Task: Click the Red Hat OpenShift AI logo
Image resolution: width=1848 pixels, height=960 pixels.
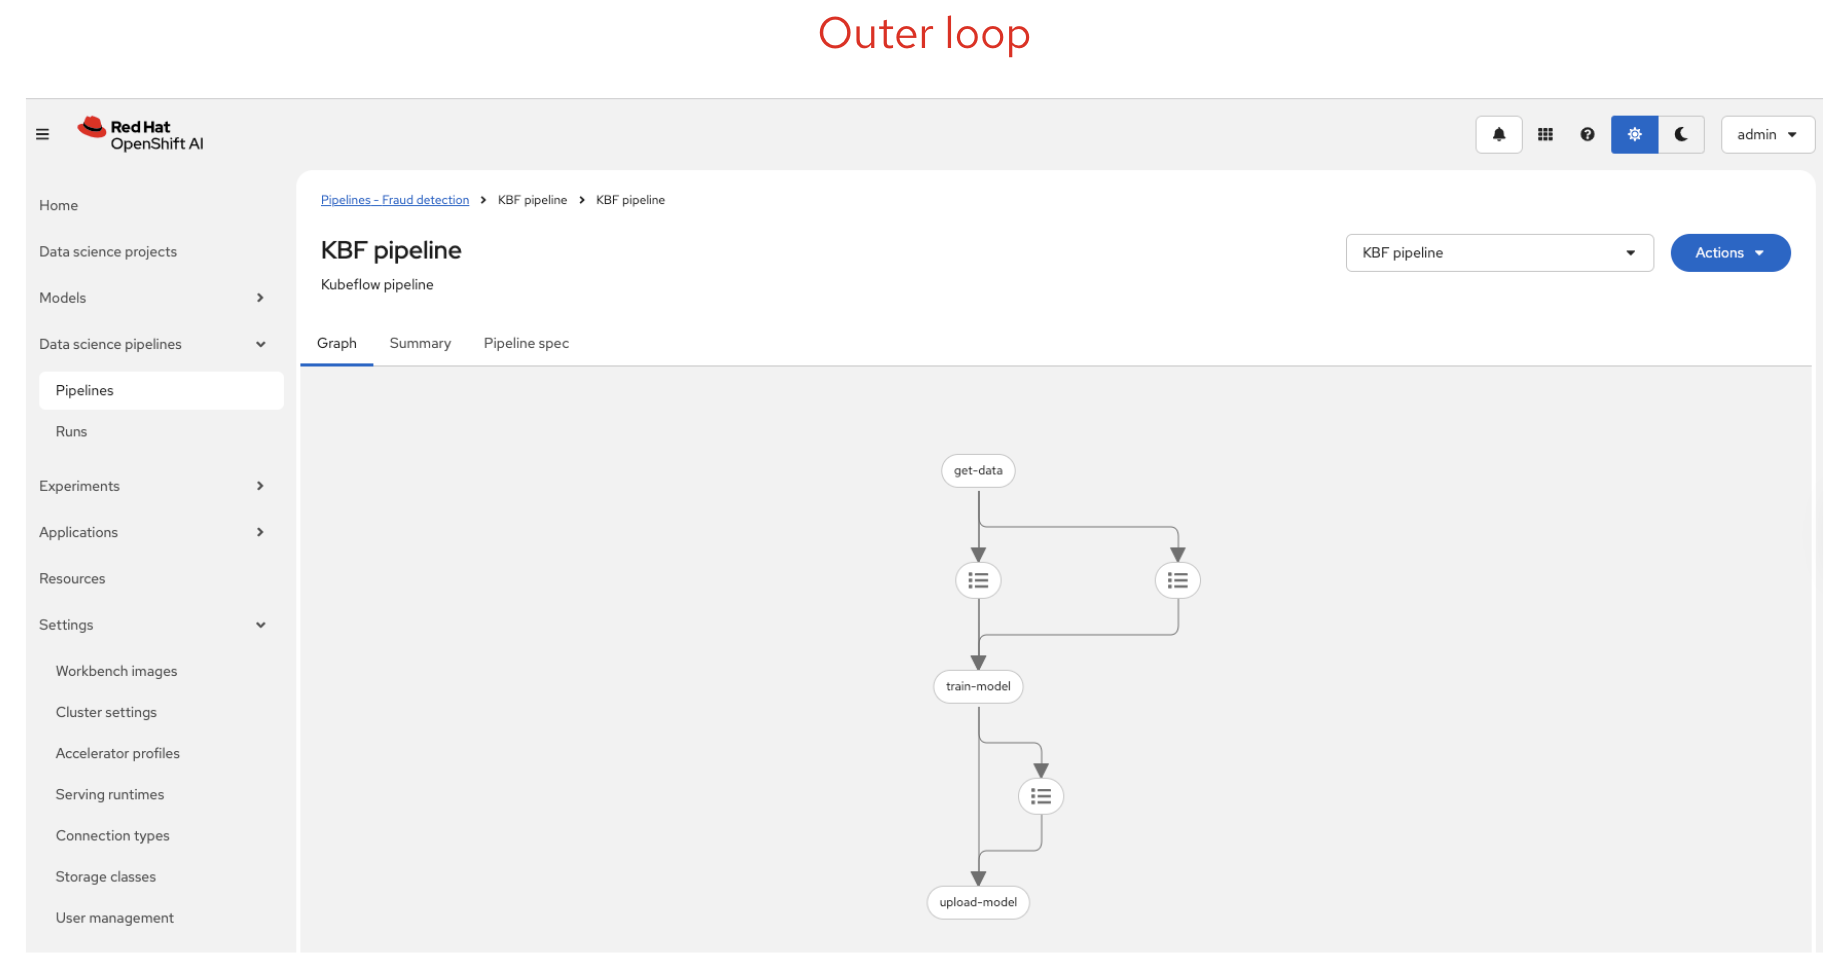Action: [140, 134]
